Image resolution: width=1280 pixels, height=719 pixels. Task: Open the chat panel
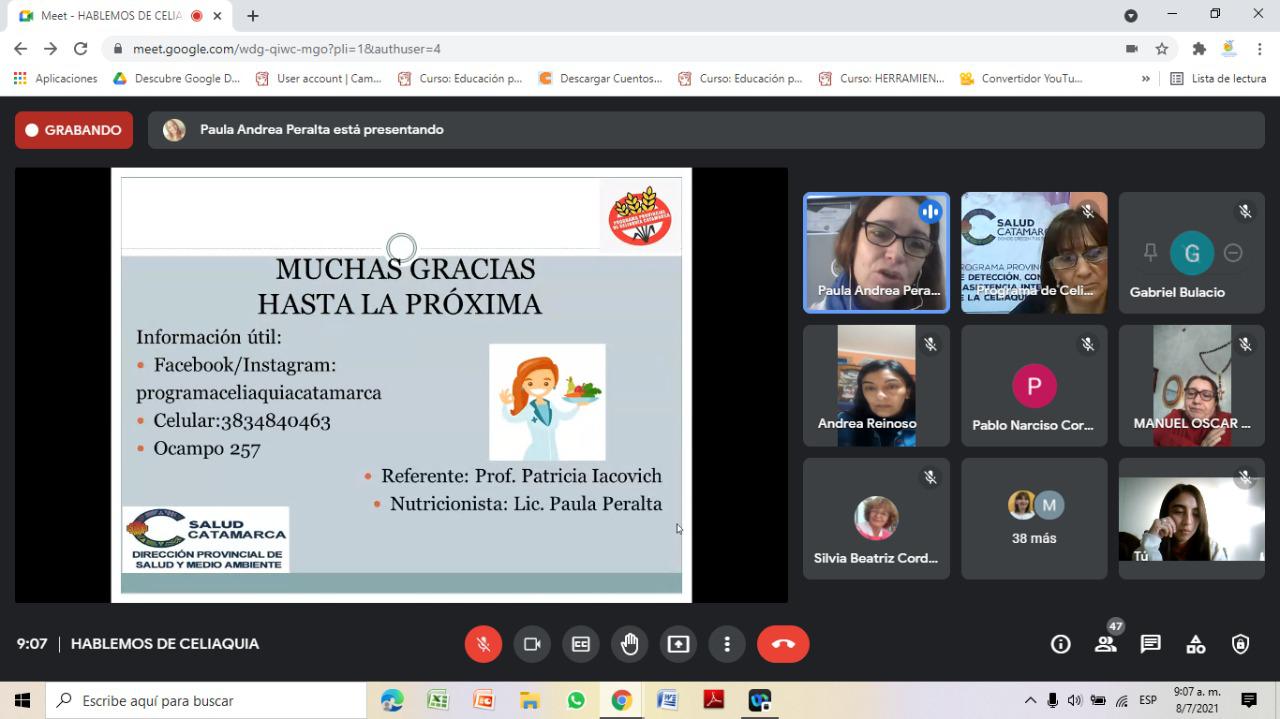click(1150, 644)
